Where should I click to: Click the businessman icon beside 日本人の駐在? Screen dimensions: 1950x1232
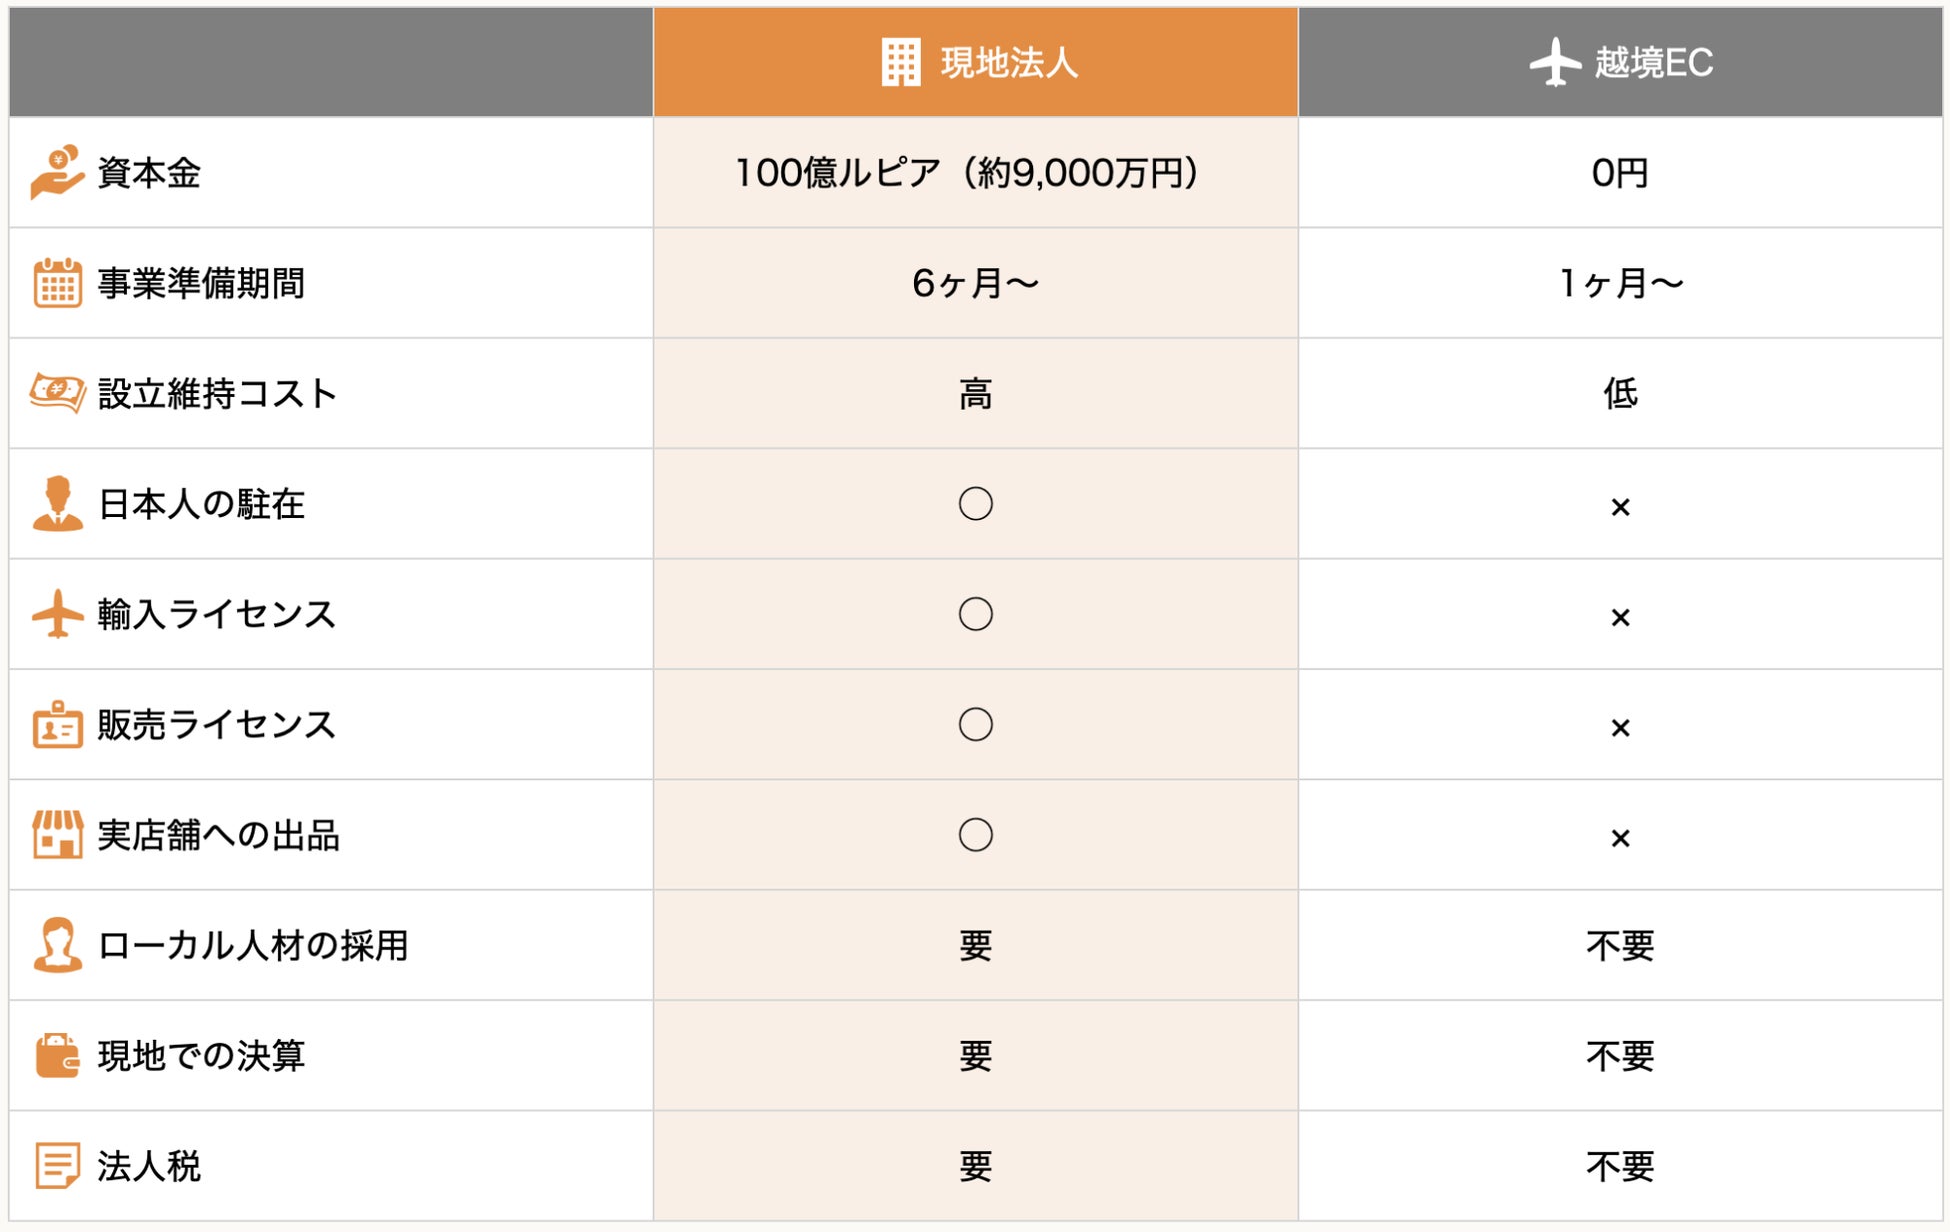coord(57,503)
